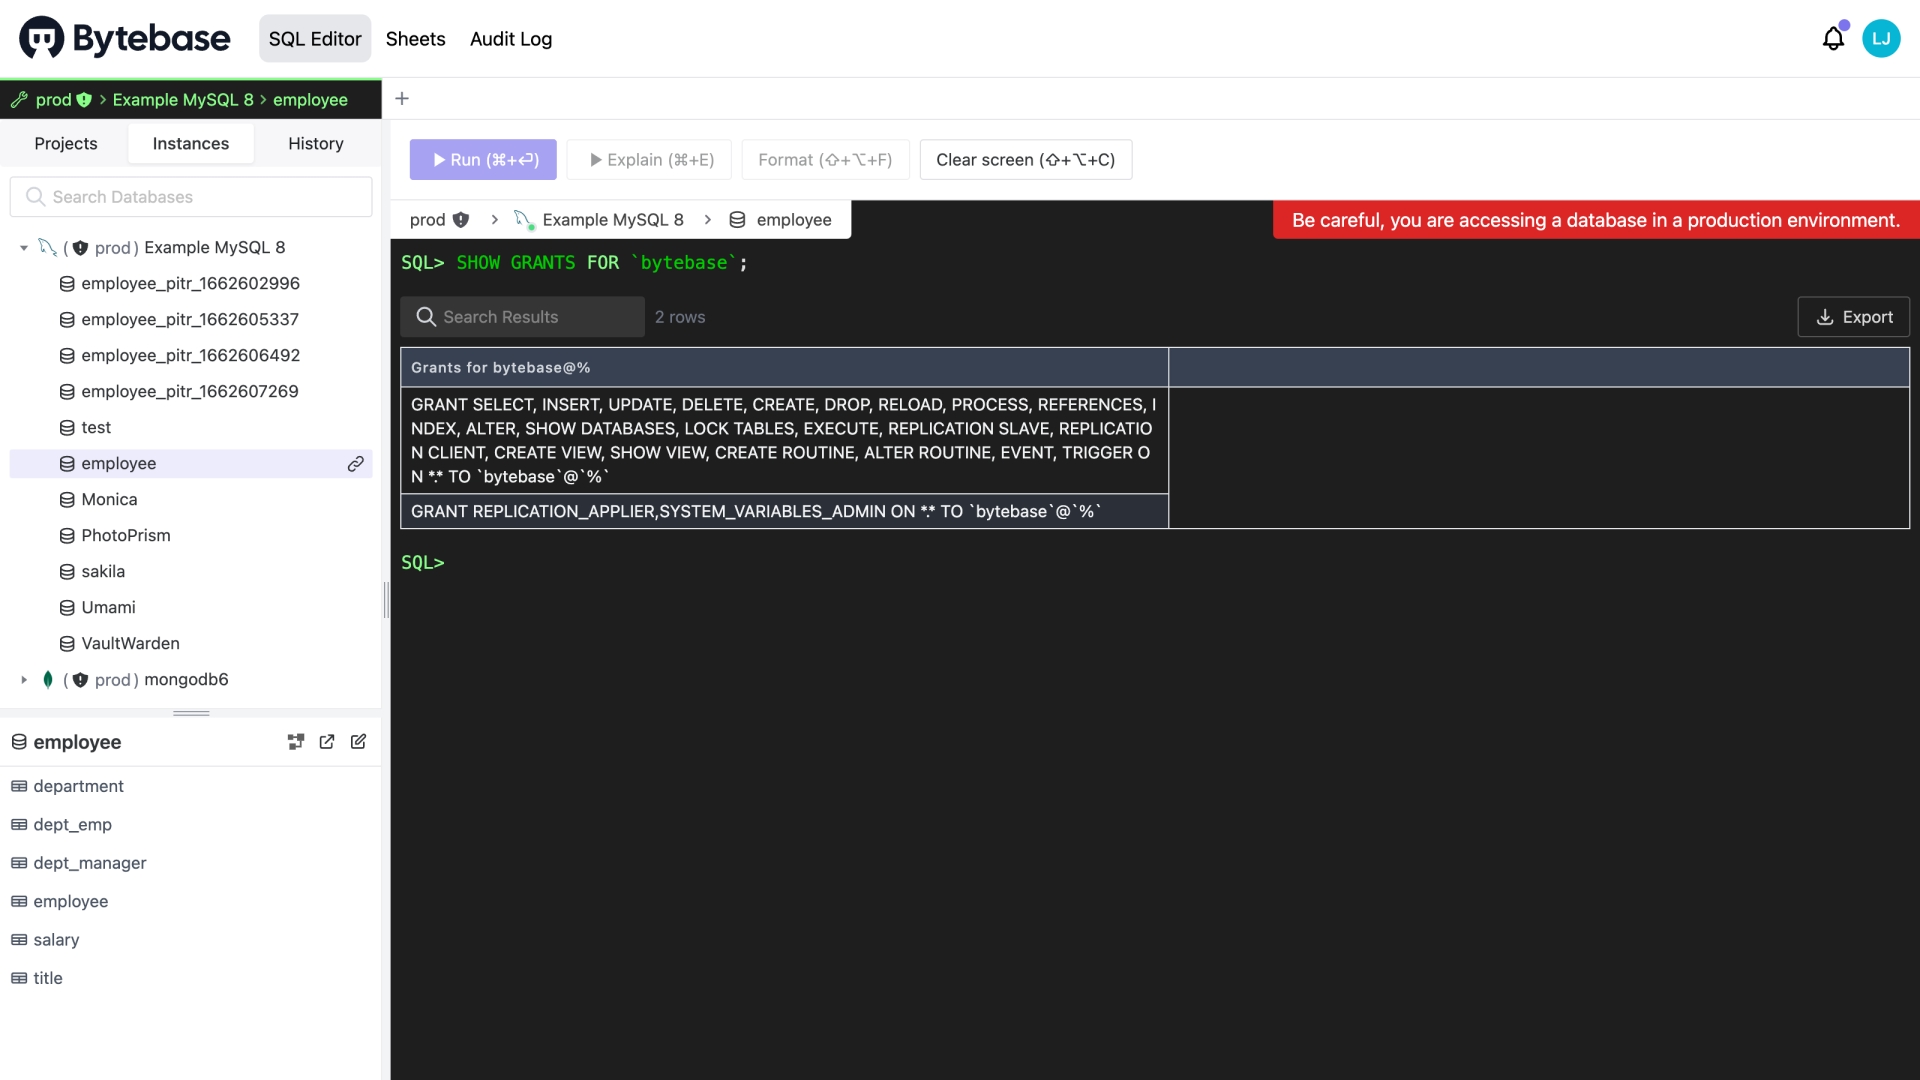Open the notifications bell

[x=1833, y=39]
